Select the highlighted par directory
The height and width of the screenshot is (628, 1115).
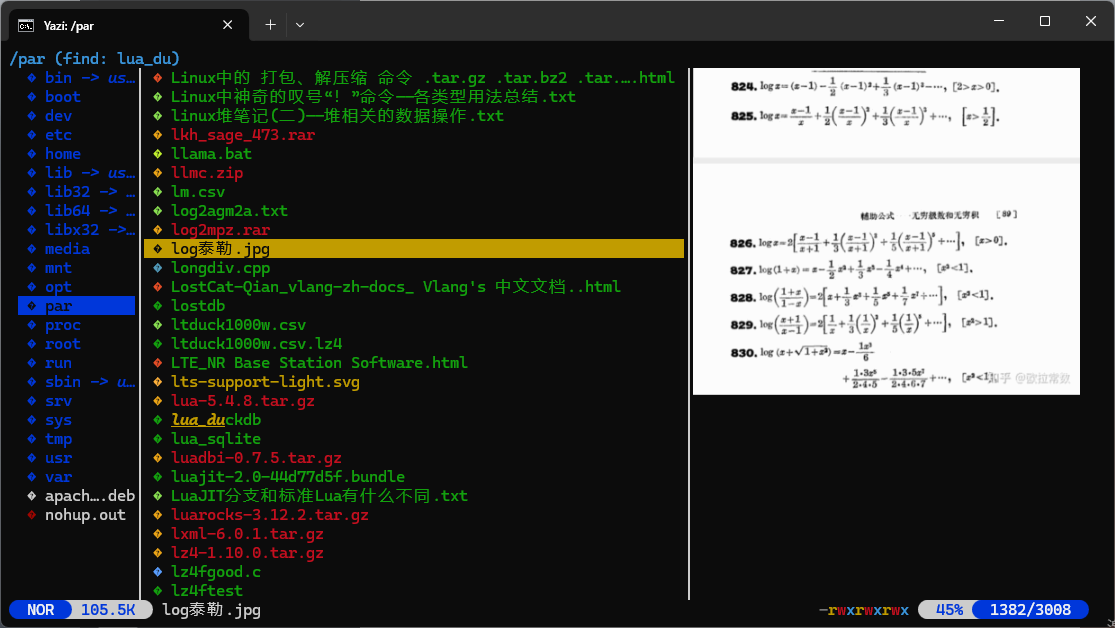pos(77,306)
